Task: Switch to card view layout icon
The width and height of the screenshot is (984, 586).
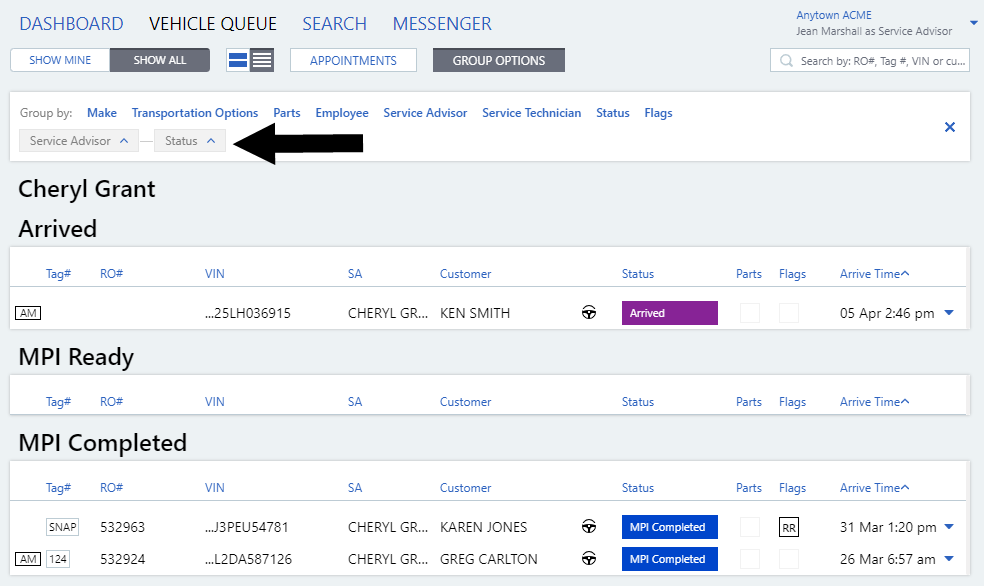Action: pos(238,60)
